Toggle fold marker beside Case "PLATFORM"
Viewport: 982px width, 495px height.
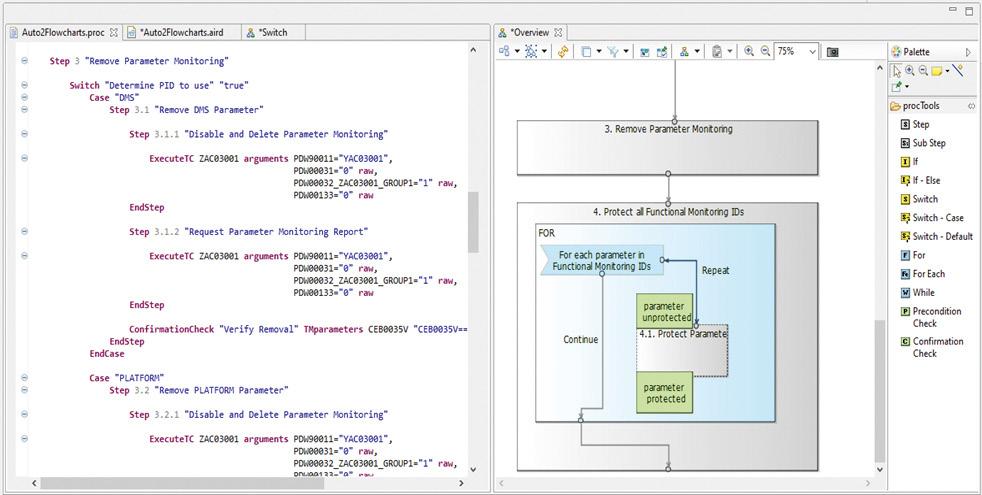pyautogui.click(x=24, y=378)
